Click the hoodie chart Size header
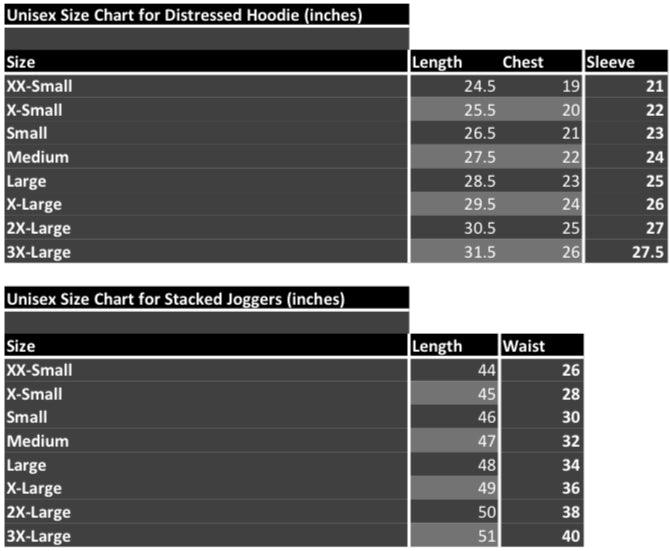Screen dimensions: 670x551 click(x=21, y=62)
